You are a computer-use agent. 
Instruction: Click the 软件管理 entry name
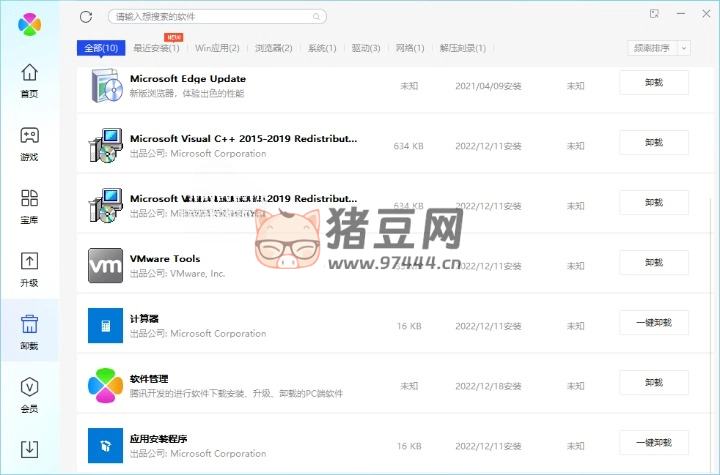tap(149, 379)
